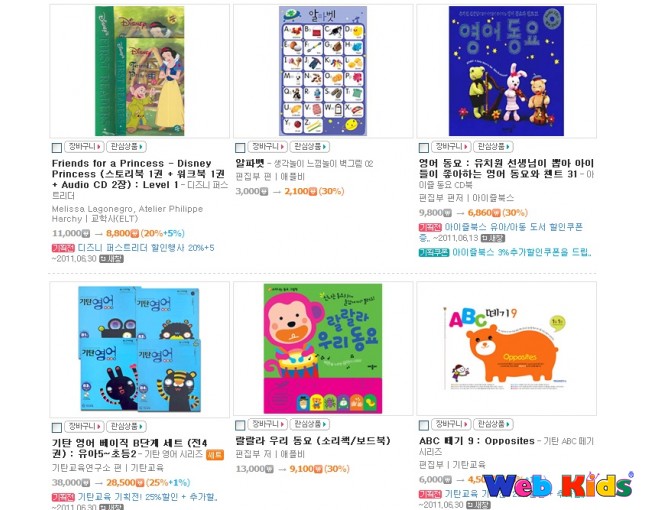Image resolution: width=650 pixels, height=510 pixels.
Task: Open the Disney Snow White book cover
Action: (x=140, y=71)
